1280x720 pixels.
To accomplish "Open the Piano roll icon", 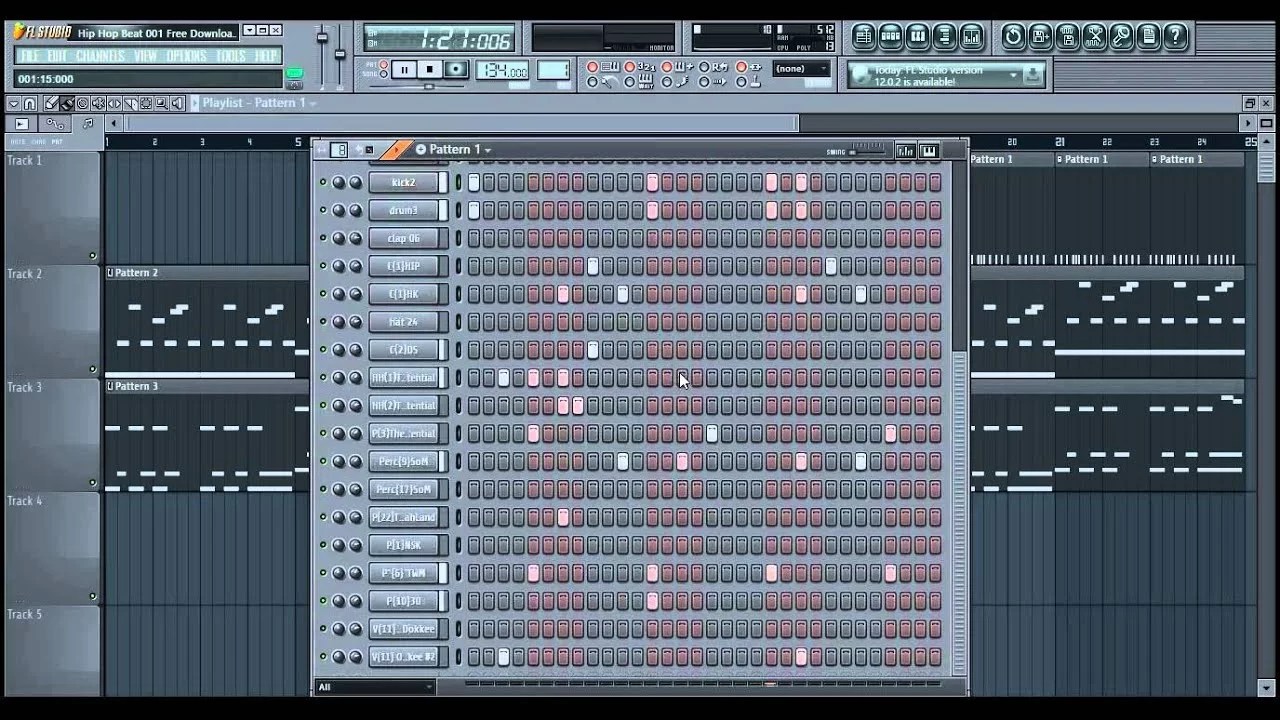I will pyautogui.click(x=916, y=37).
